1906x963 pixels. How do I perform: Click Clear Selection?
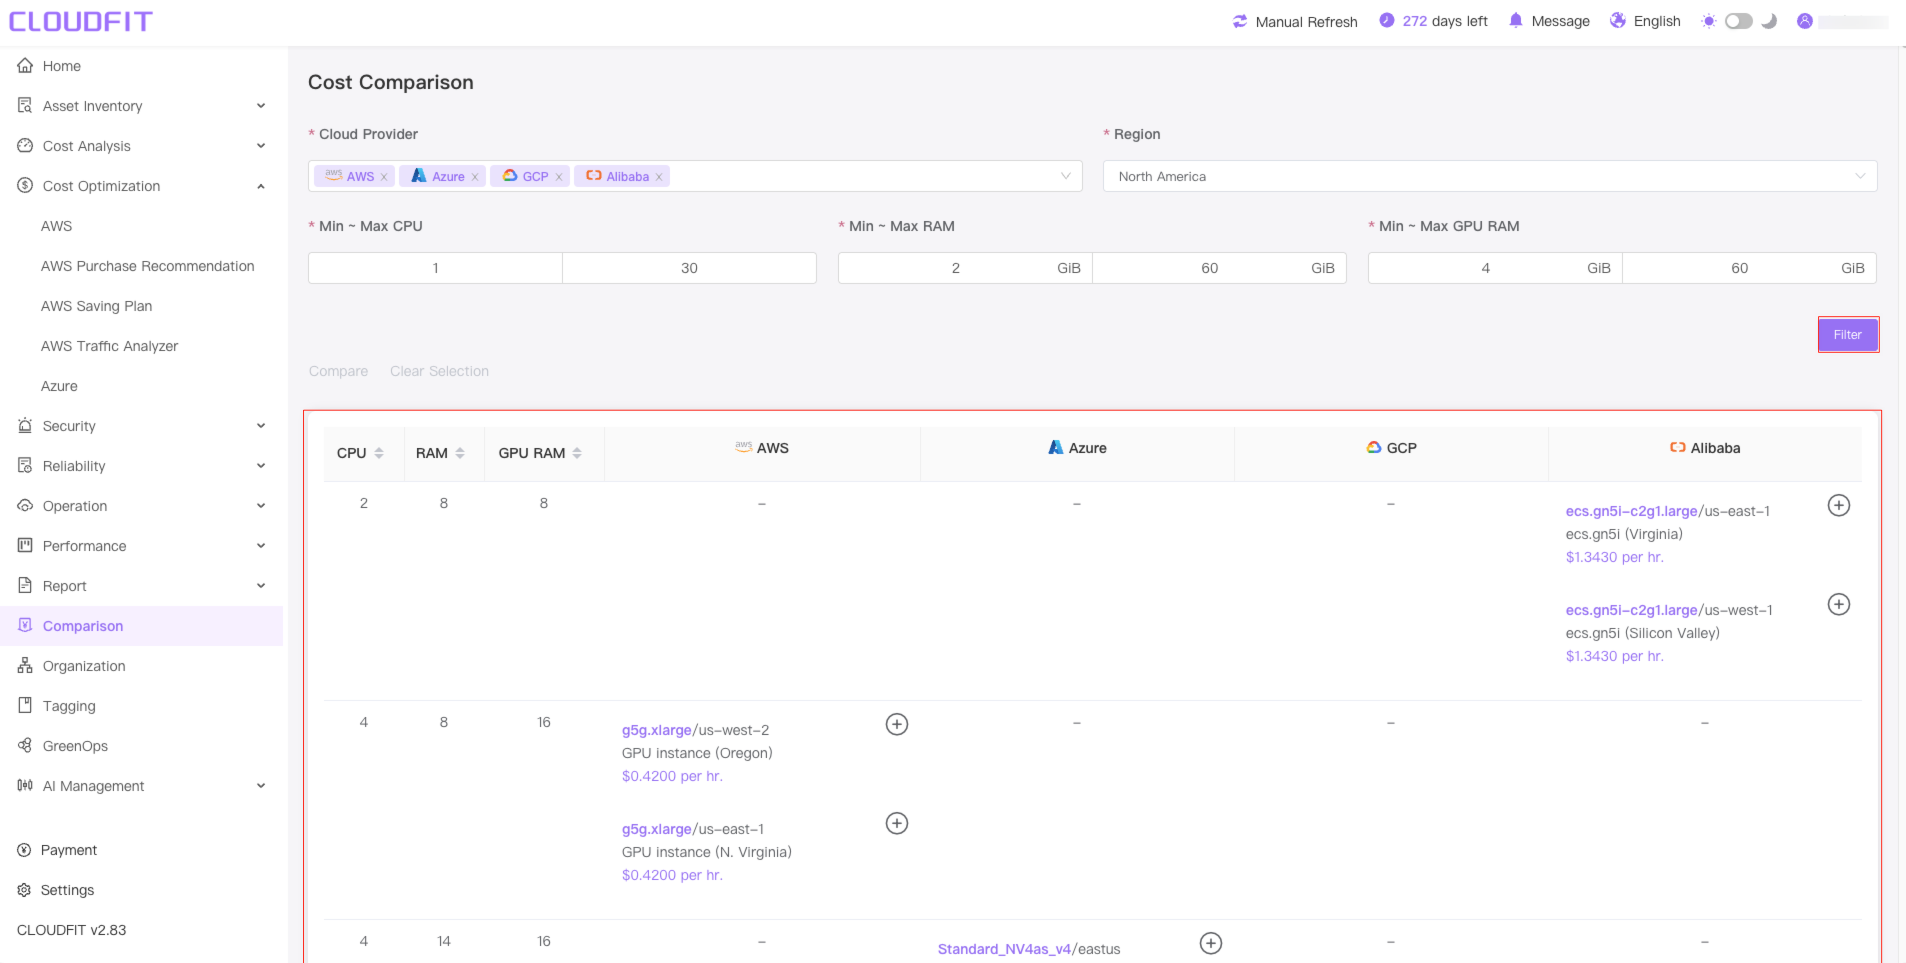click(439, 371)
